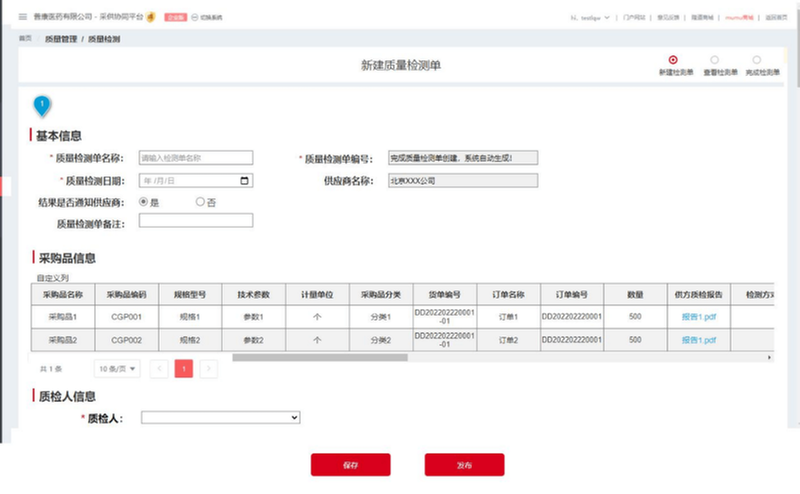Screen dimensions: 800x494
Task: Click 自定义列 above the table
Action: pyautogui.click(x=53, y=278)
